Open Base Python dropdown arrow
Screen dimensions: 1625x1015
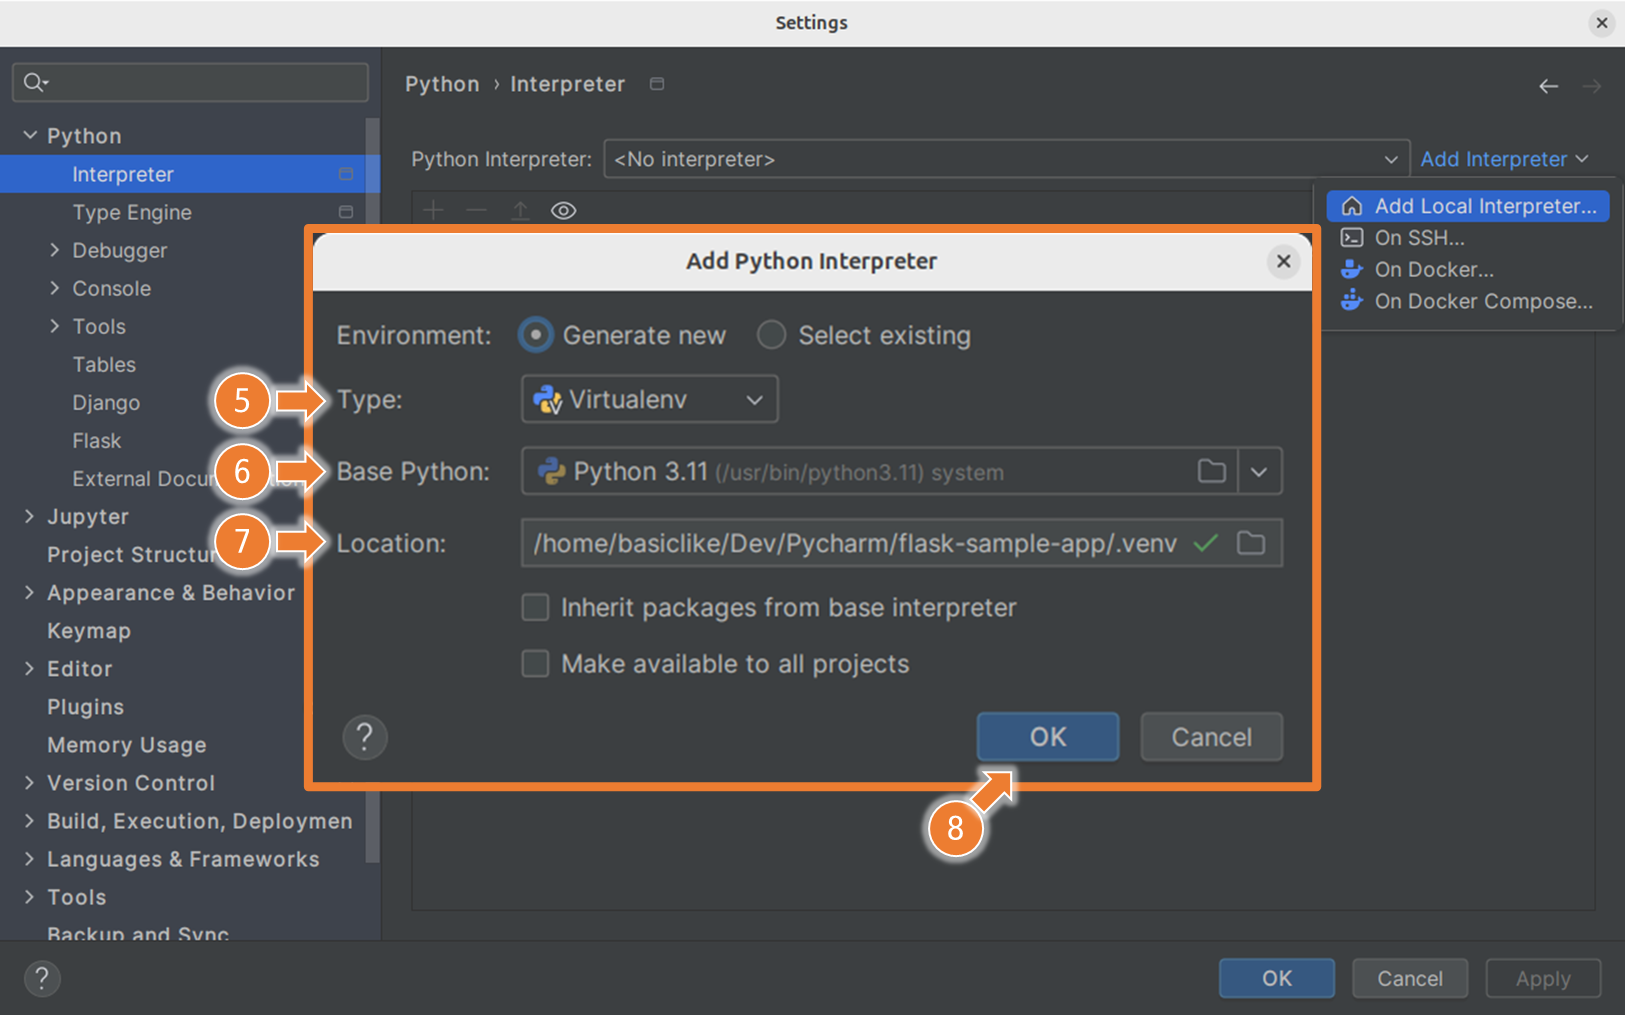tap(1260, 471)
